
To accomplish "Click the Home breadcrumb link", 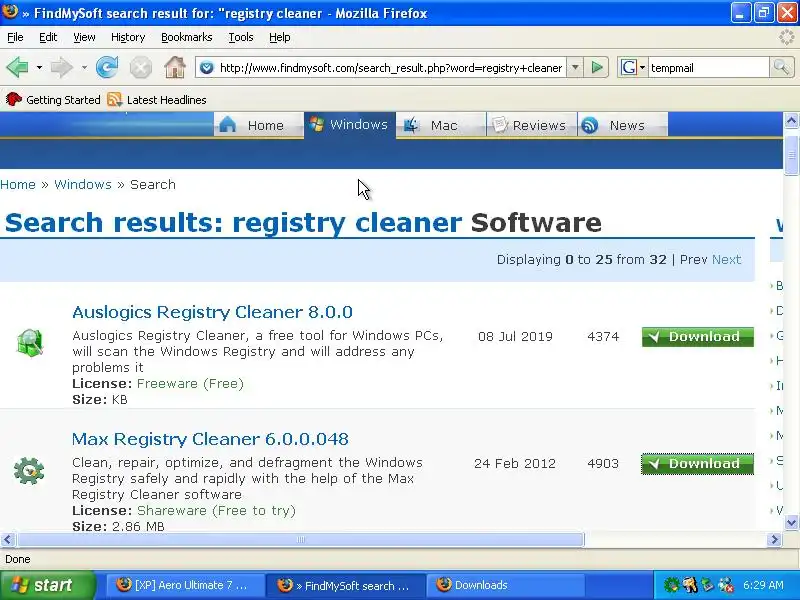I will (18, 184).
